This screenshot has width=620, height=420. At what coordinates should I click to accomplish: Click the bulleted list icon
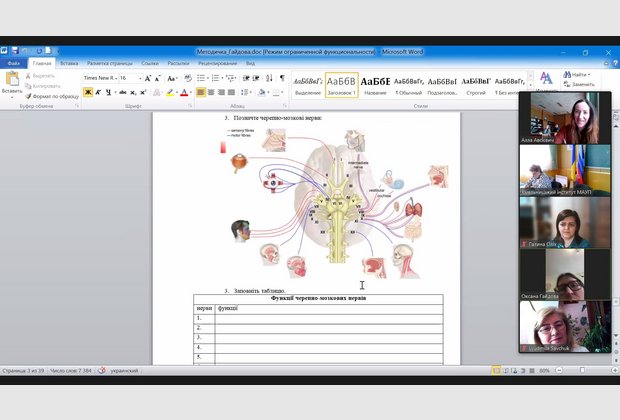tap(201, 77)
